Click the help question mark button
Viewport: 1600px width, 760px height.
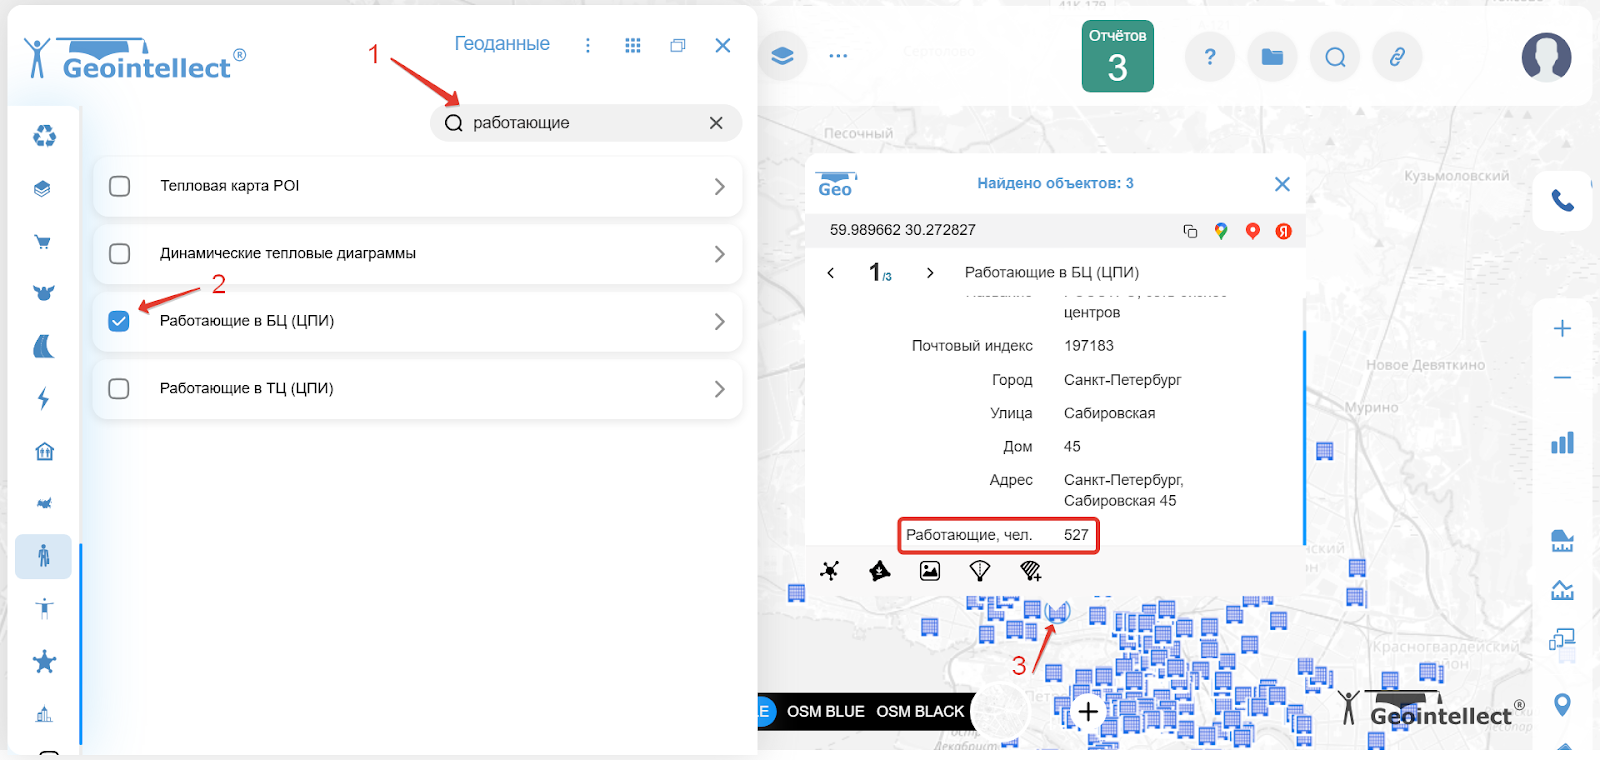pos(1210,57)
